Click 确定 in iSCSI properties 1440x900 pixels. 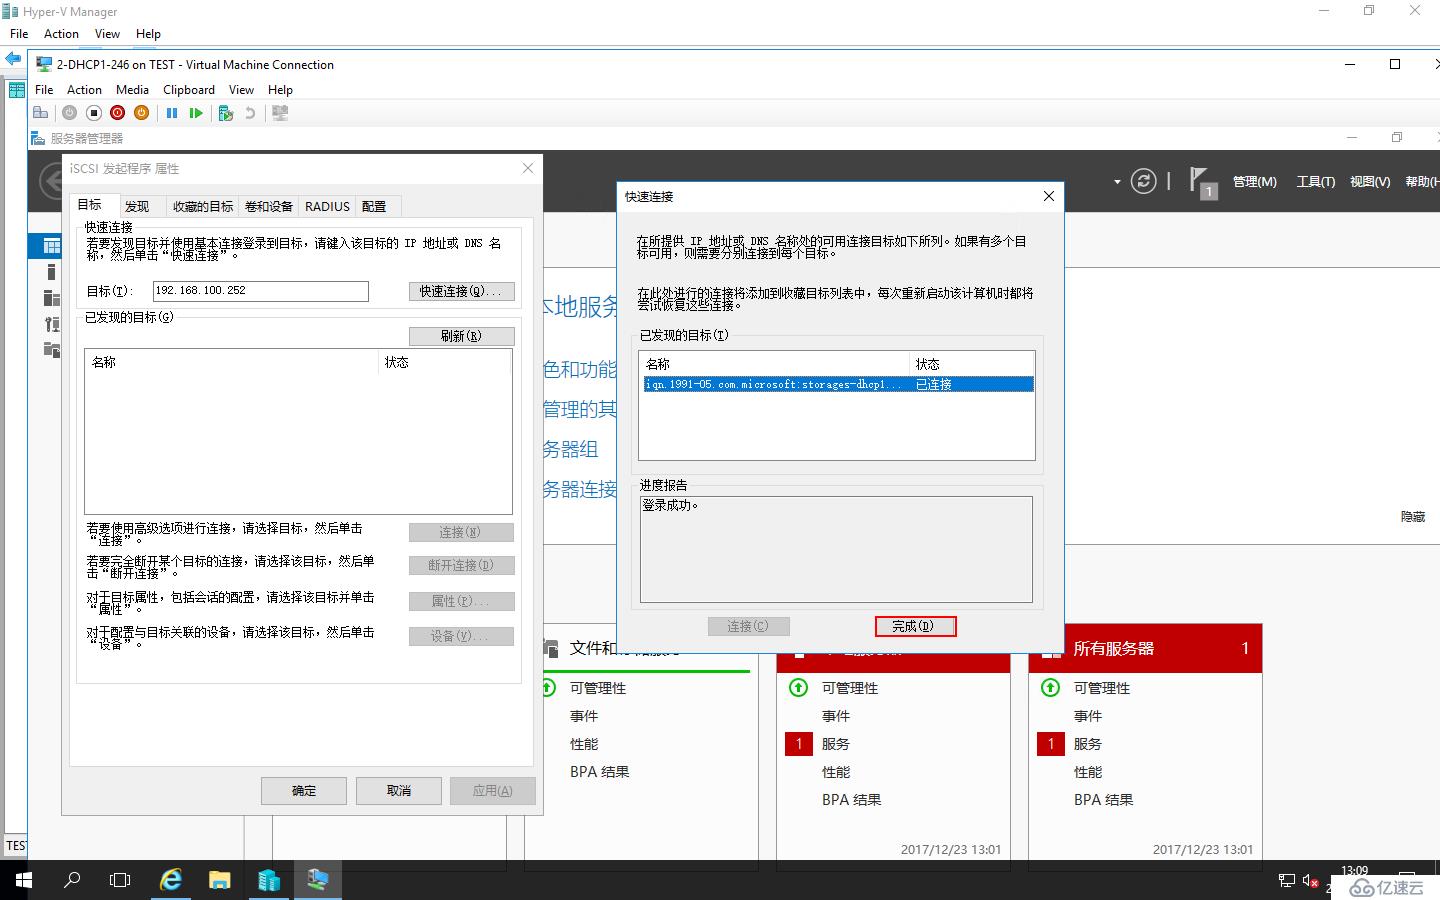pyautogui.click(x=304, y=790)
